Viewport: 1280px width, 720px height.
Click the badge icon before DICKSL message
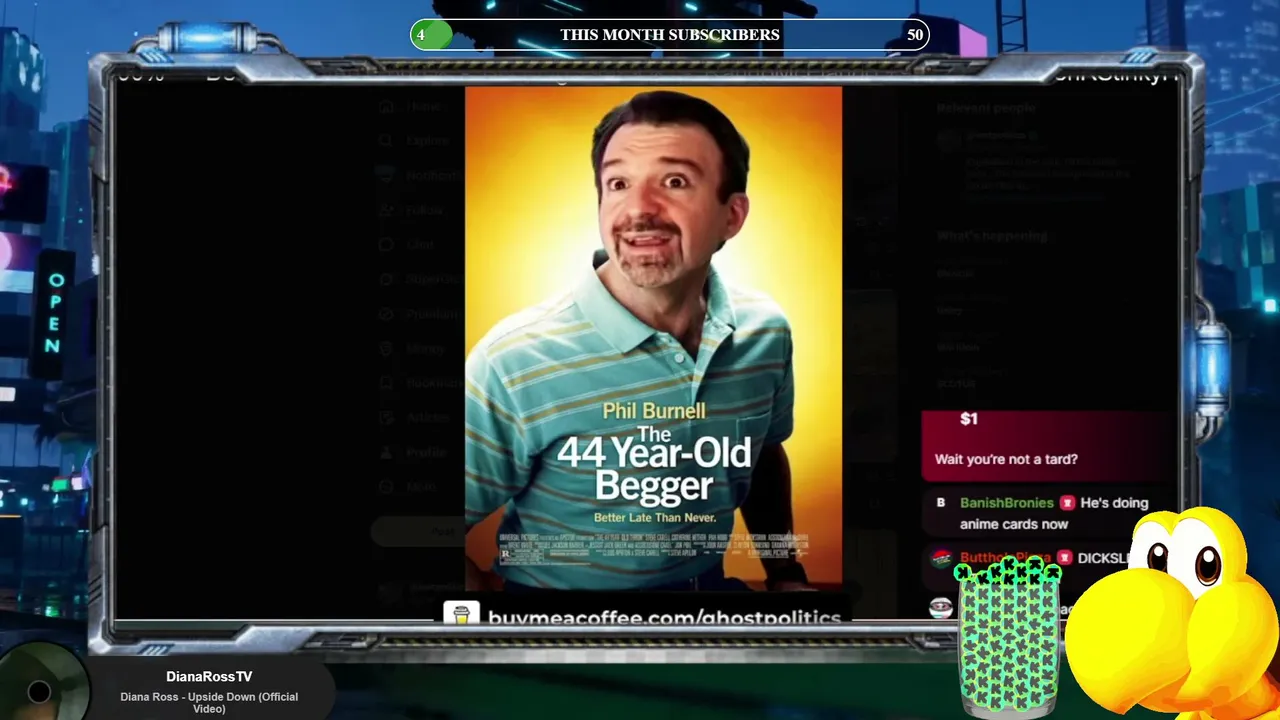click(1064, 558)
